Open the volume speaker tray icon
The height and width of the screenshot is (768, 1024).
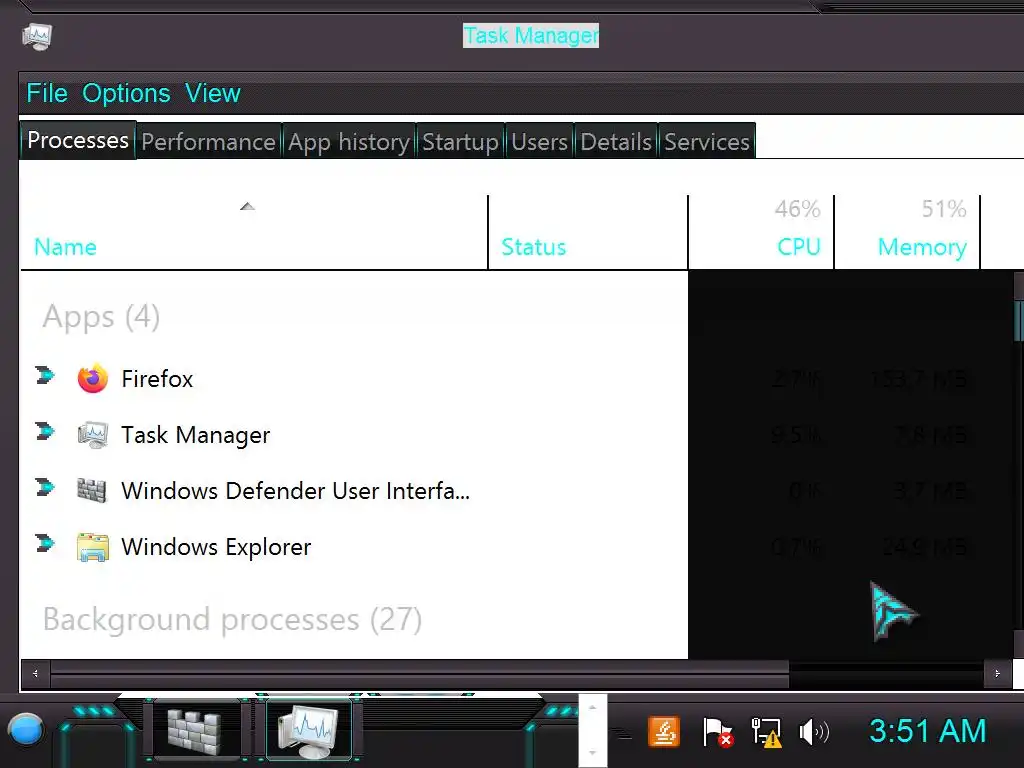(x=814, y=732)
